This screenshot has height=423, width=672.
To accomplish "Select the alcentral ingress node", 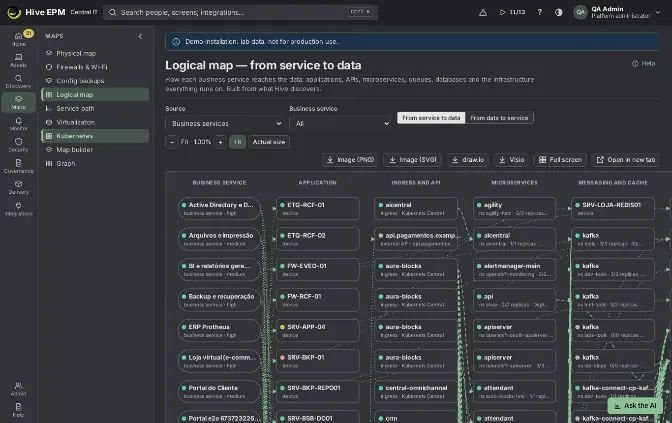I will click(x=416, y=208).
